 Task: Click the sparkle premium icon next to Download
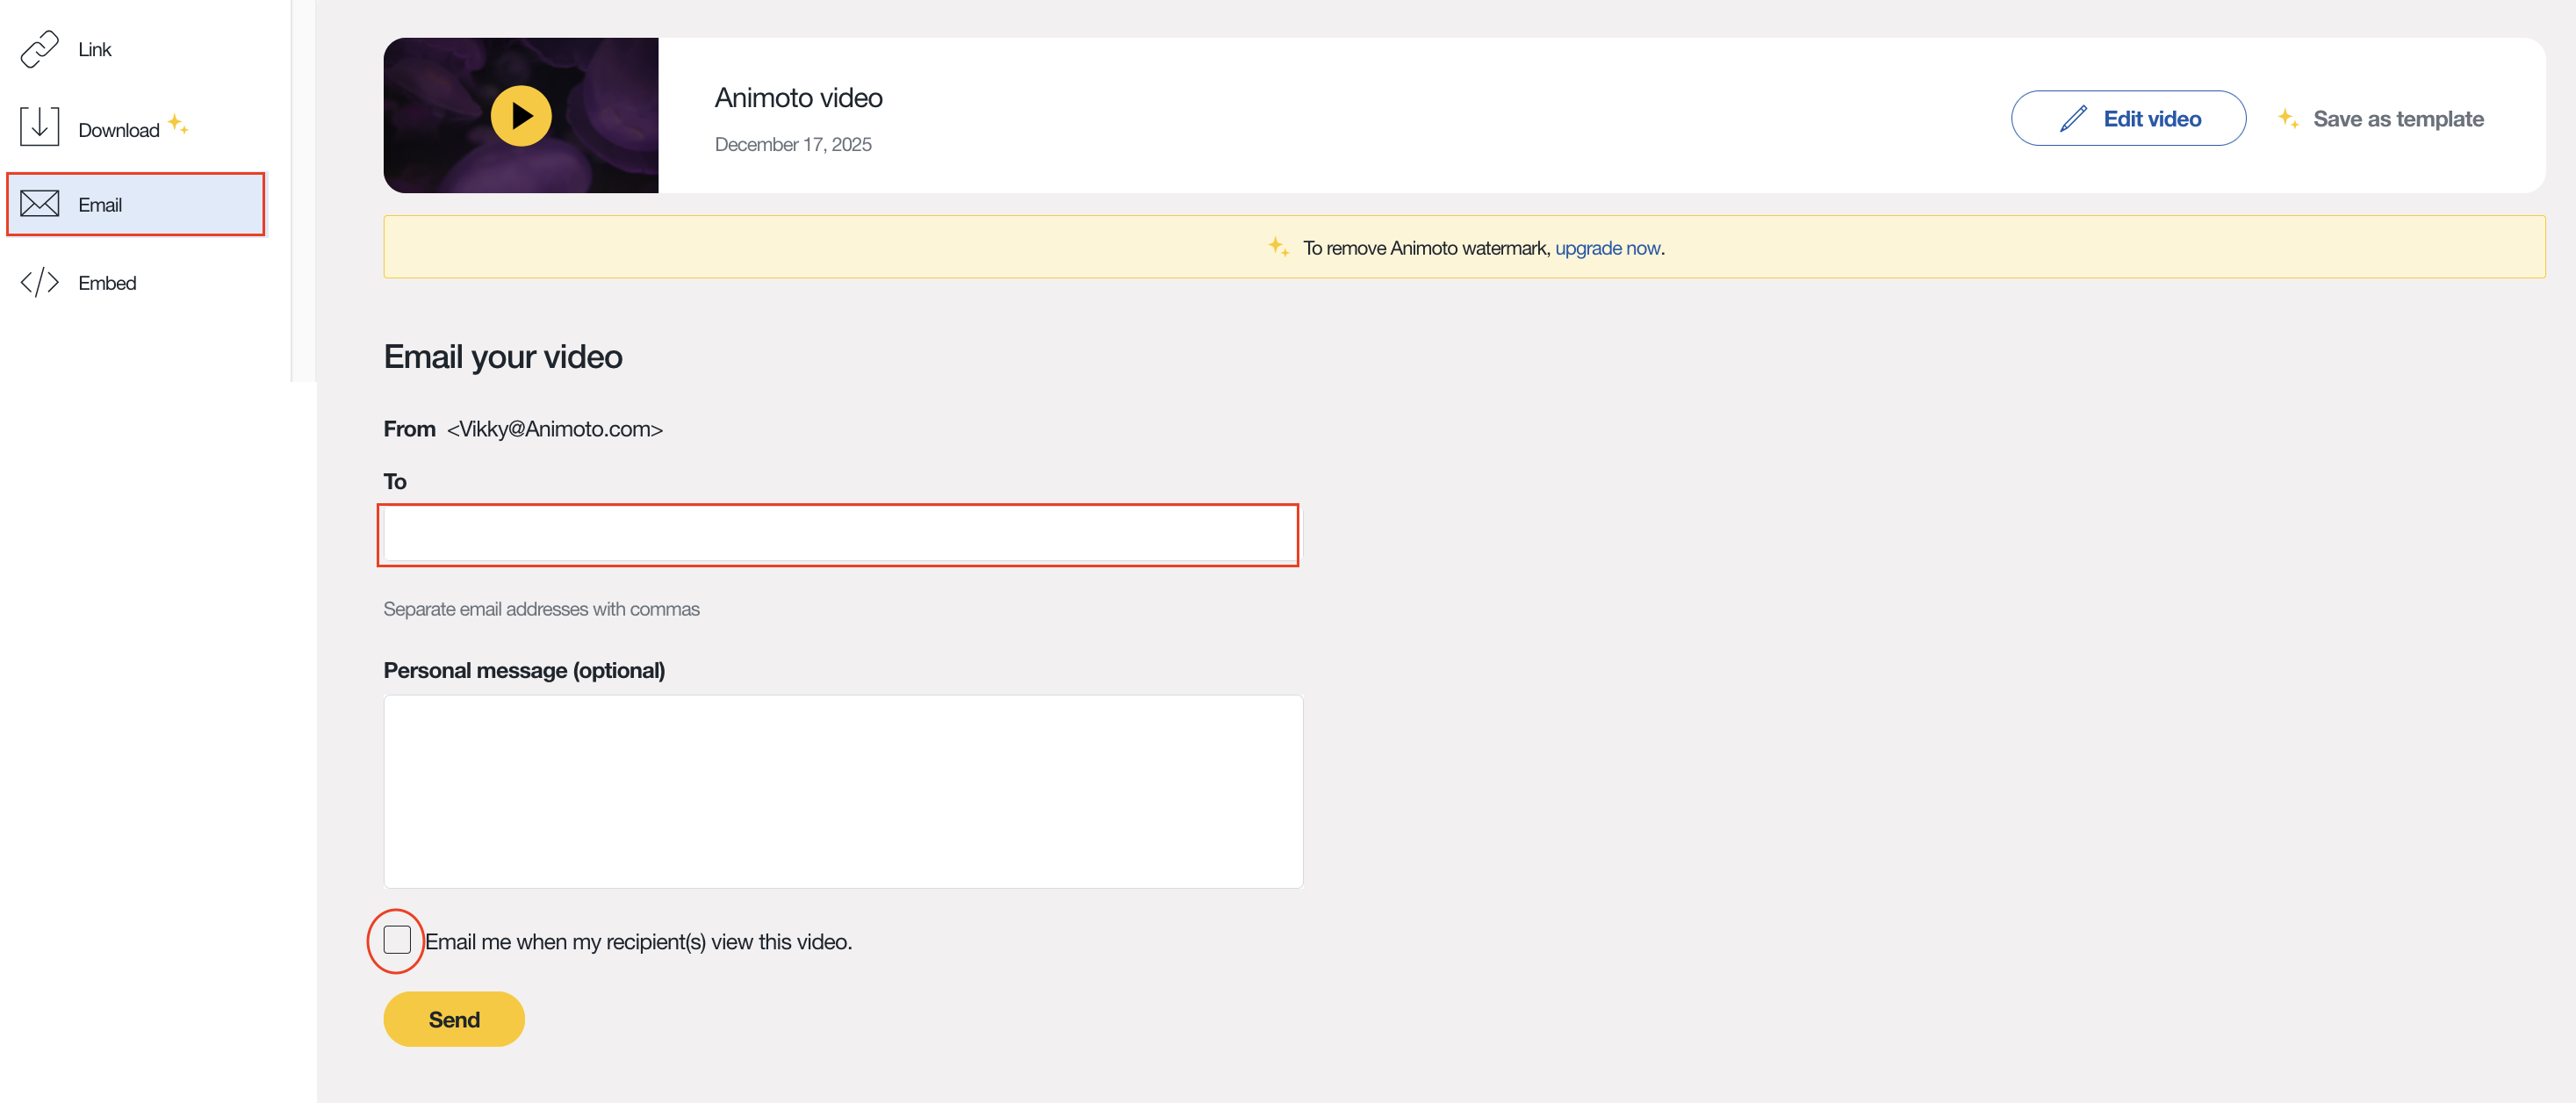[x=178, y=124]
